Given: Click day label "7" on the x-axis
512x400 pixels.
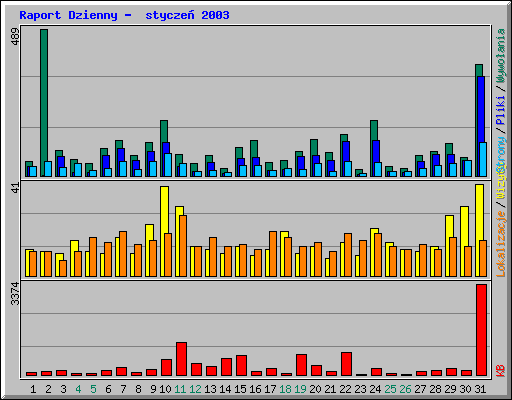Looking at the screenshot, I should (x=123, y=389).
